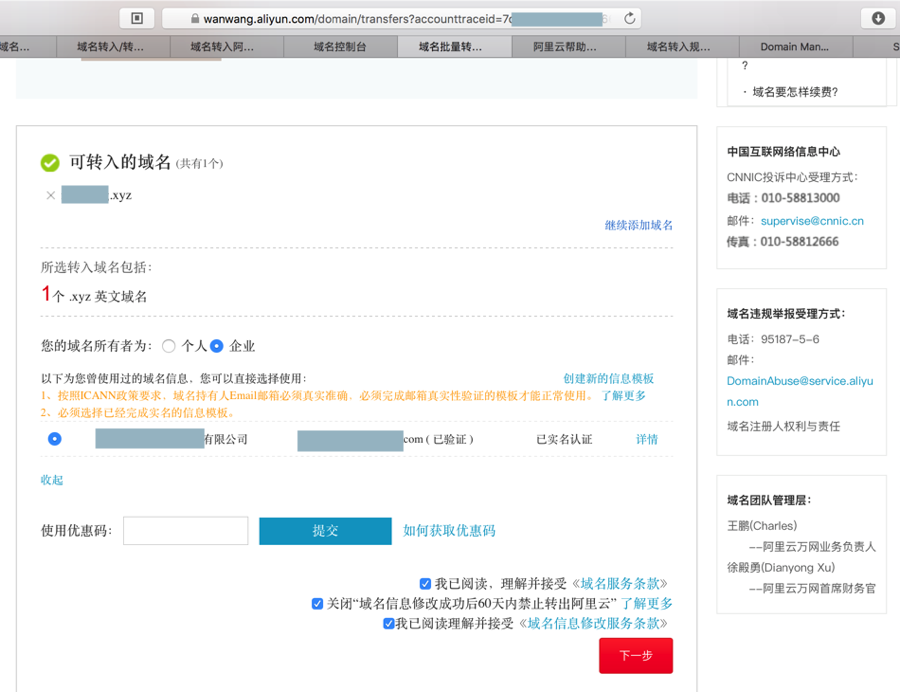Click 传真：010-58812666 text
Viewport: 900px width, 692px height.
(782, 242)
